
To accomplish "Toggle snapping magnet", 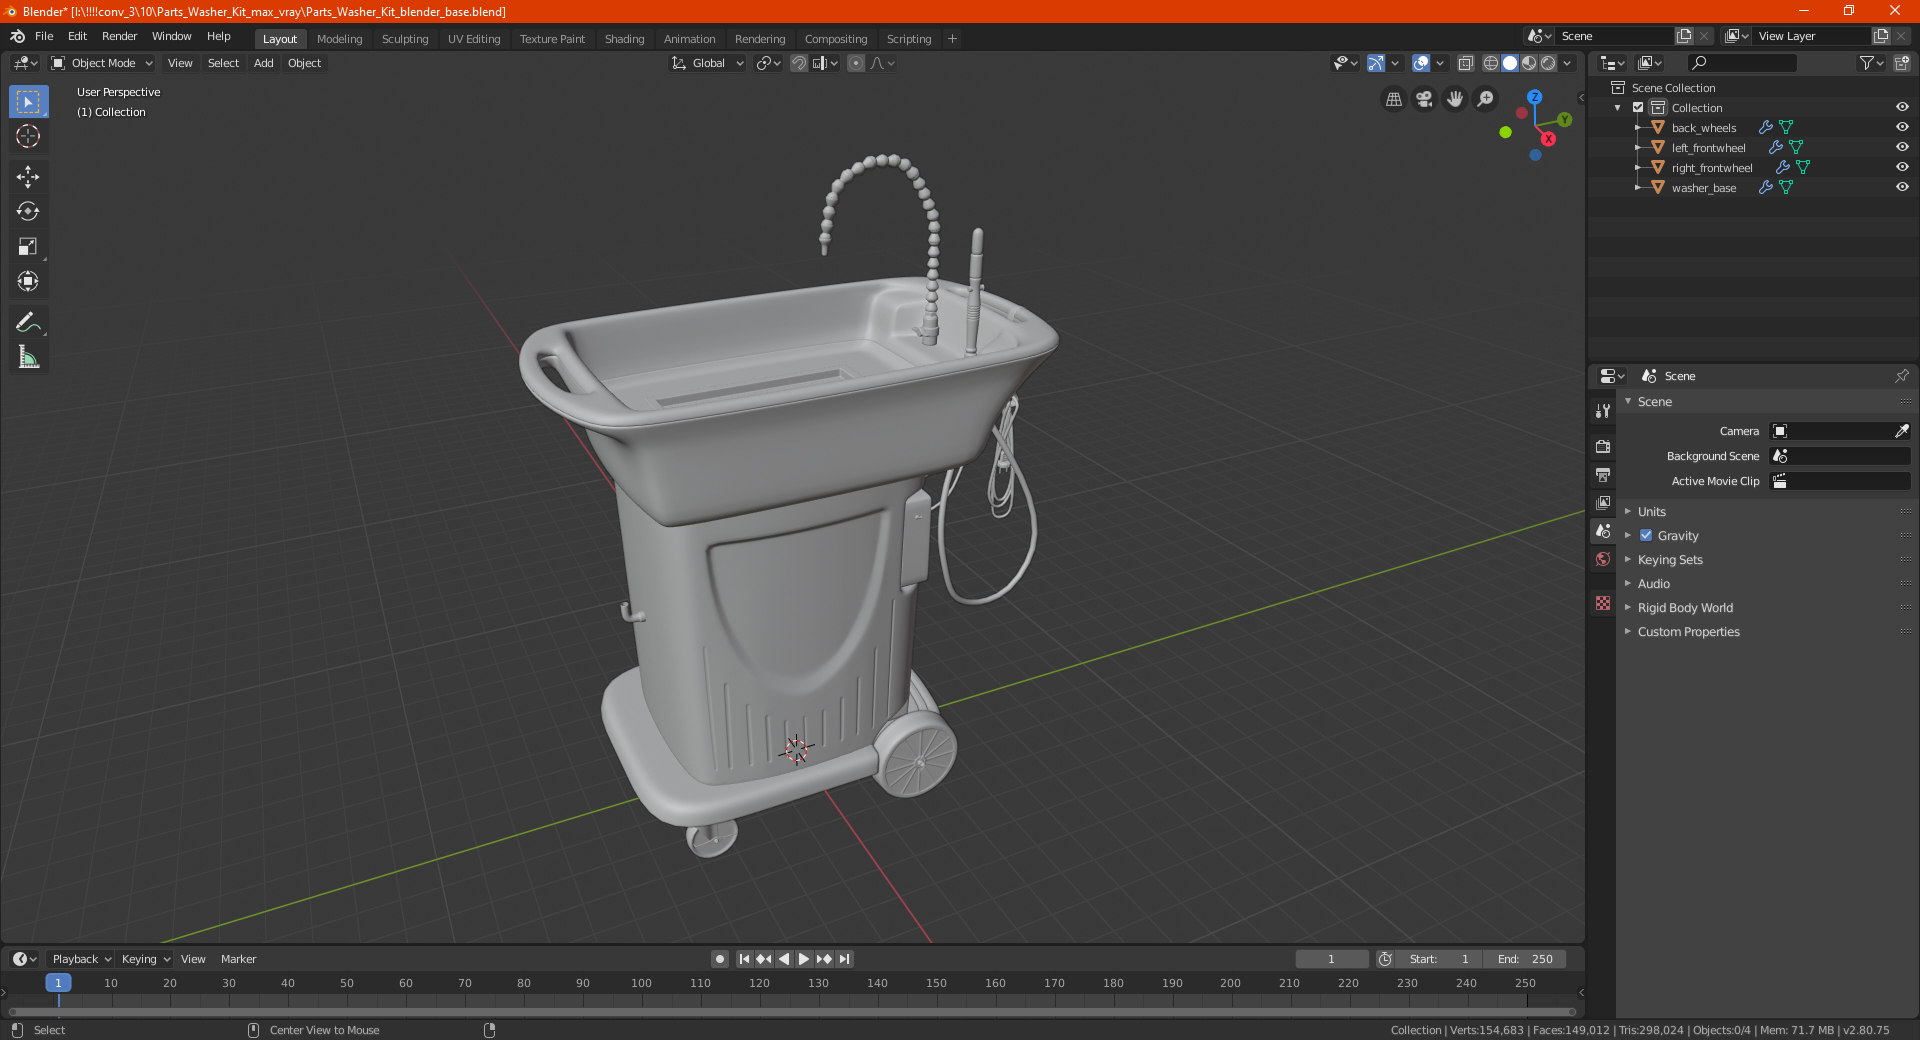I will pyautogui.click(x=798, y=63).
